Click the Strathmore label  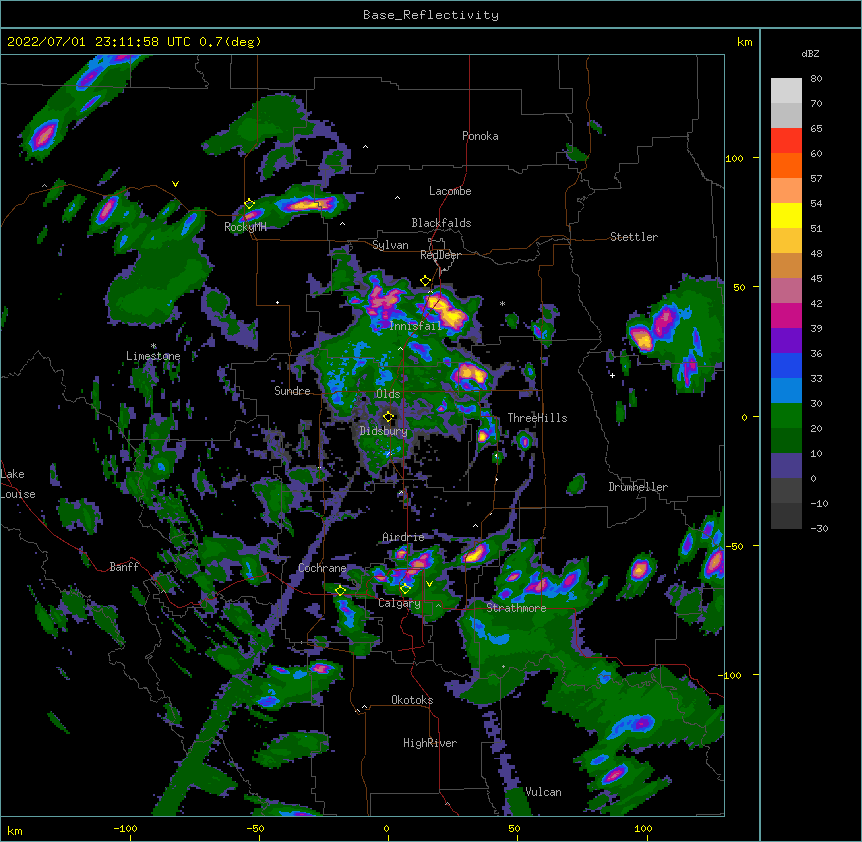[x=516, y=608]
